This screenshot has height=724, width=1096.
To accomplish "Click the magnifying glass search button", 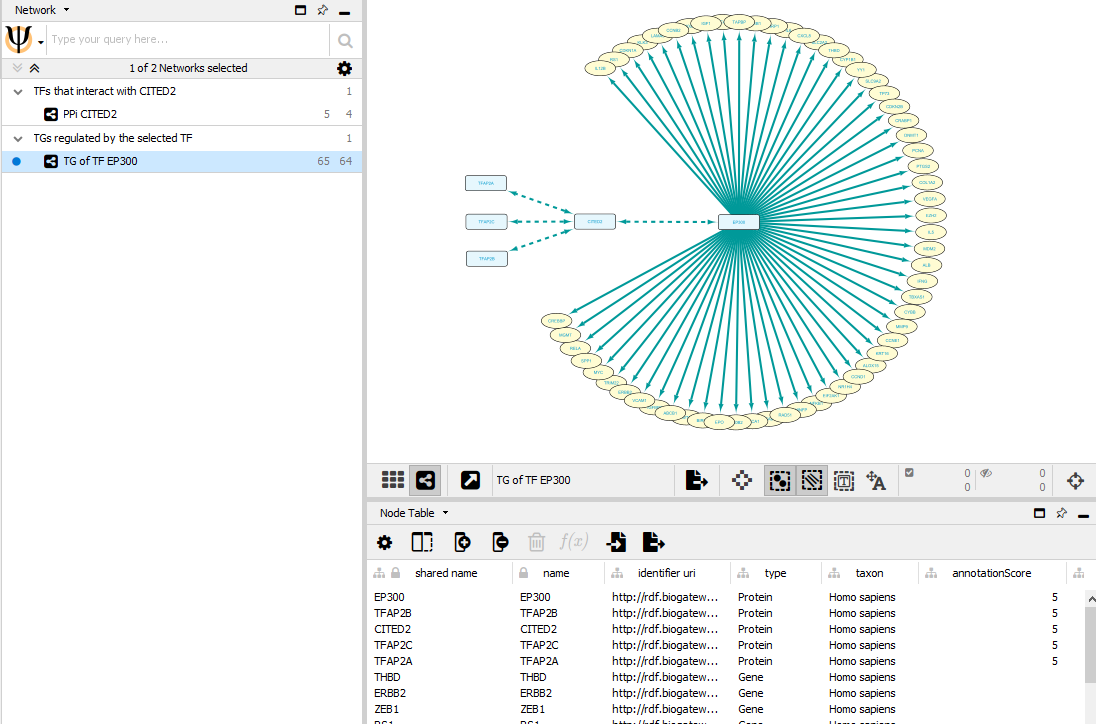I will coord(345,41).
